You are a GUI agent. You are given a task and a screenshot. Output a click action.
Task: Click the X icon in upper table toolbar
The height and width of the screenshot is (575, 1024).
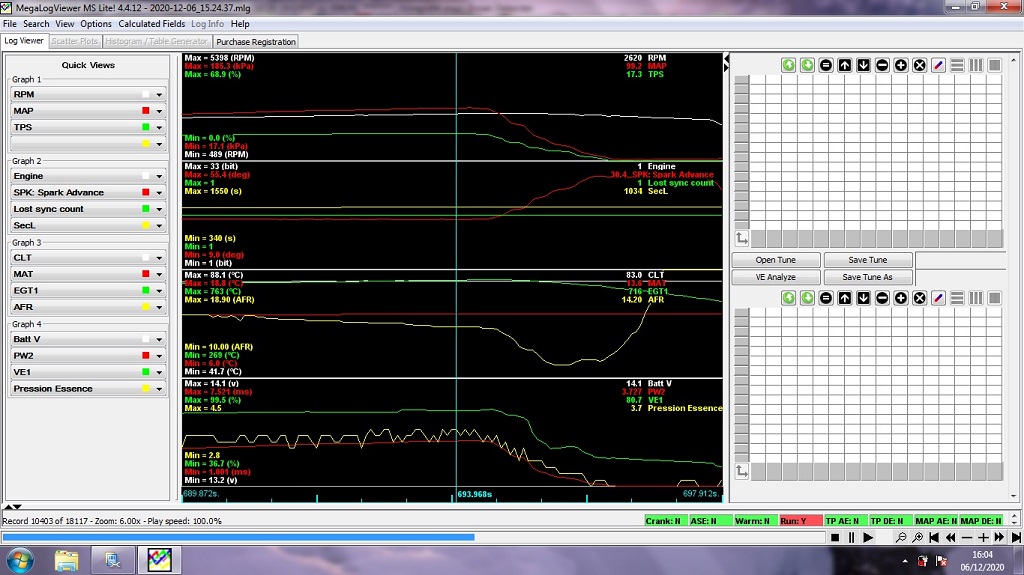coord(919,65)
